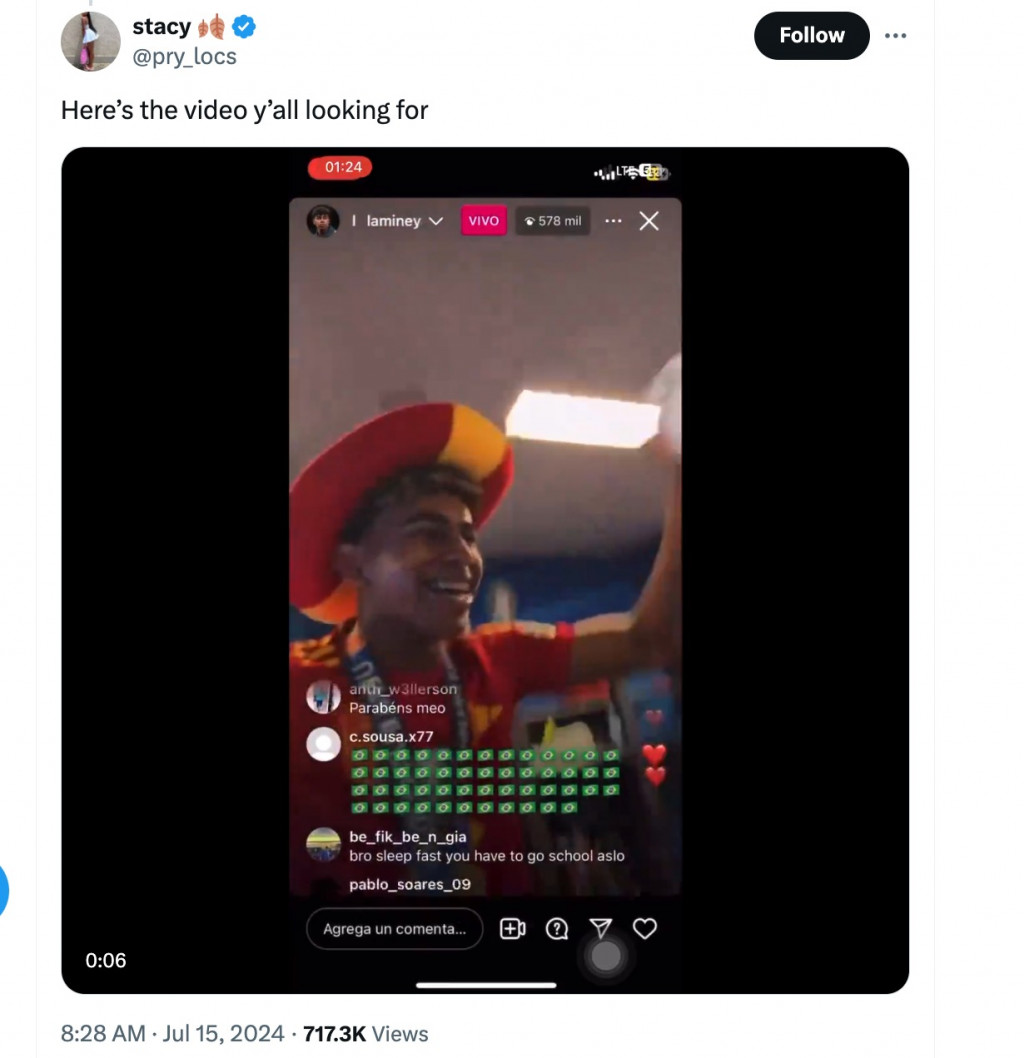Viewport: 1024px width, 1058px height.
Task: Click the laminey host avatar in the live
Action: (x=322, y=221)
